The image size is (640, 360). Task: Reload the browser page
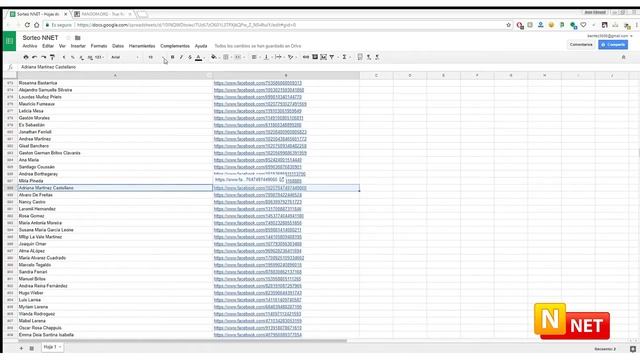[27, 25]
